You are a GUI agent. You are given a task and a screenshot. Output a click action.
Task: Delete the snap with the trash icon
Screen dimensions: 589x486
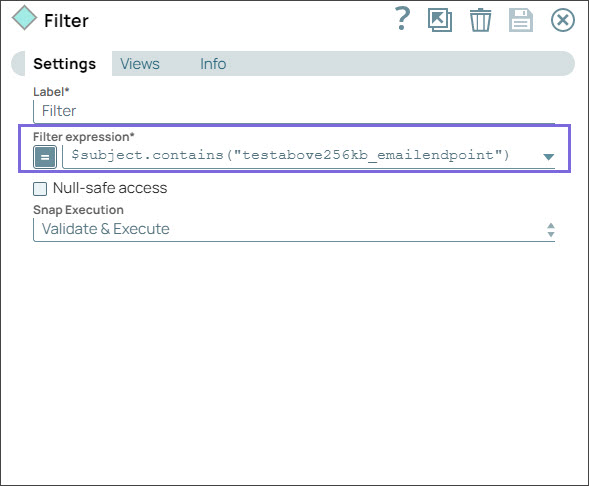click(x=480, y=20)
